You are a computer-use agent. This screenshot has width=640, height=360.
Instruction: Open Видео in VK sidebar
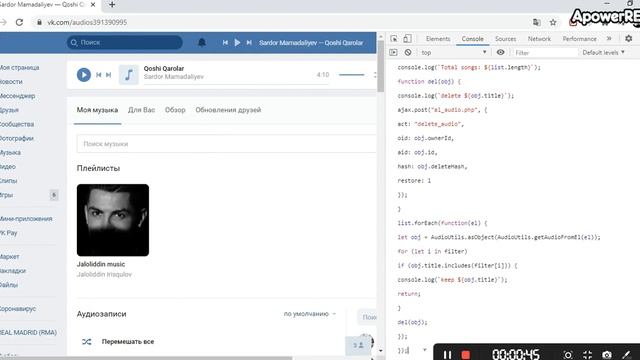[x=8, y=167]
